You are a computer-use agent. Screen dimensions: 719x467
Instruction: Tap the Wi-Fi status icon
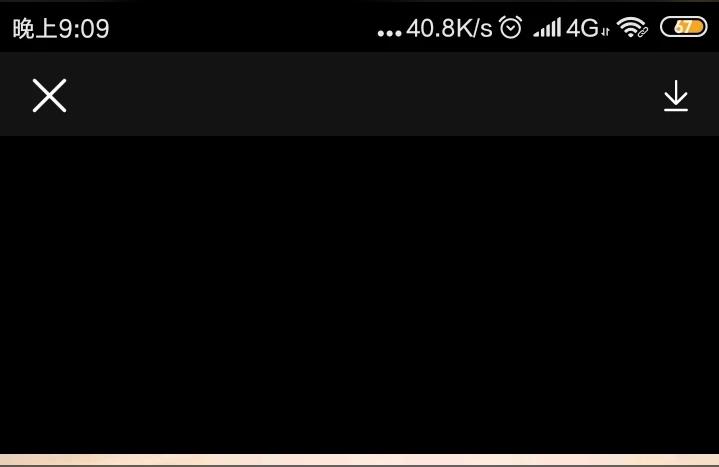[632, 27]
